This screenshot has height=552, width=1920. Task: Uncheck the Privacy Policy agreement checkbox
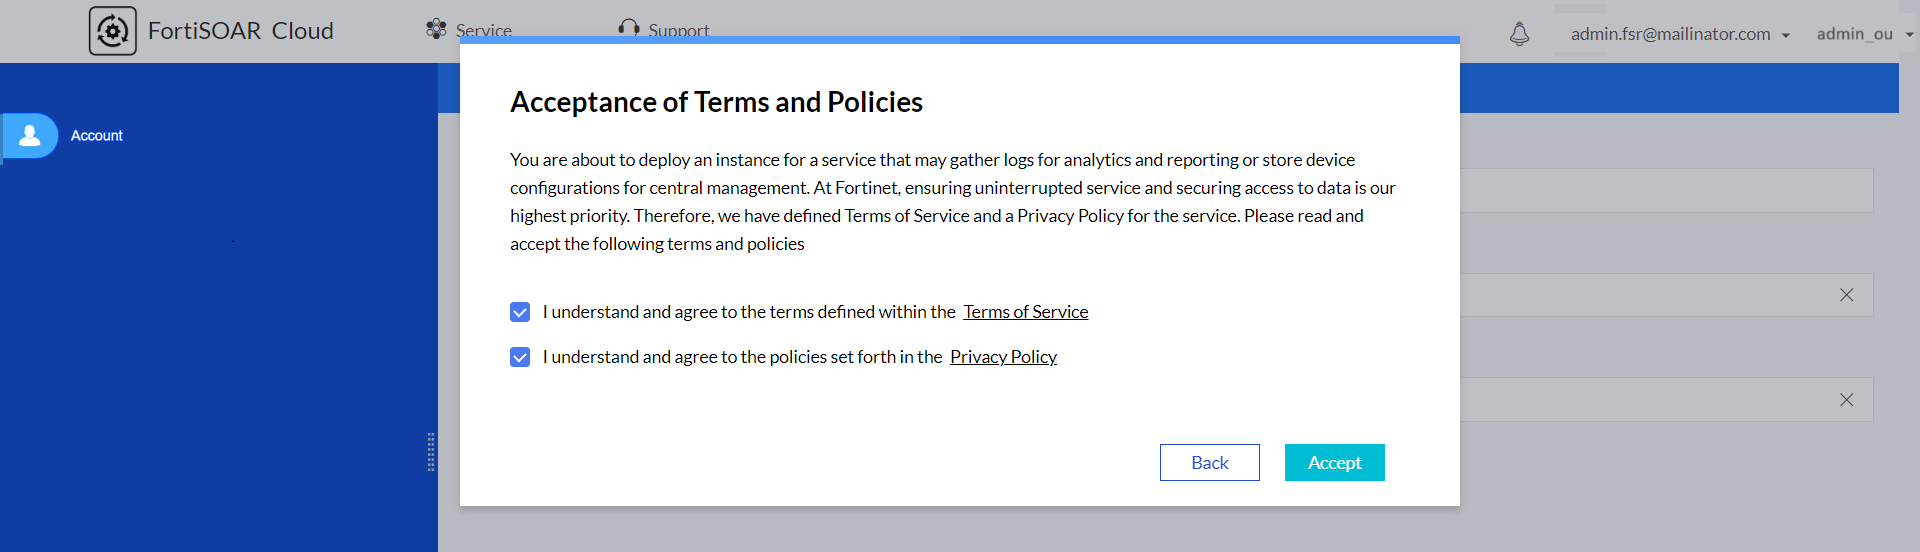click(520, 357)
